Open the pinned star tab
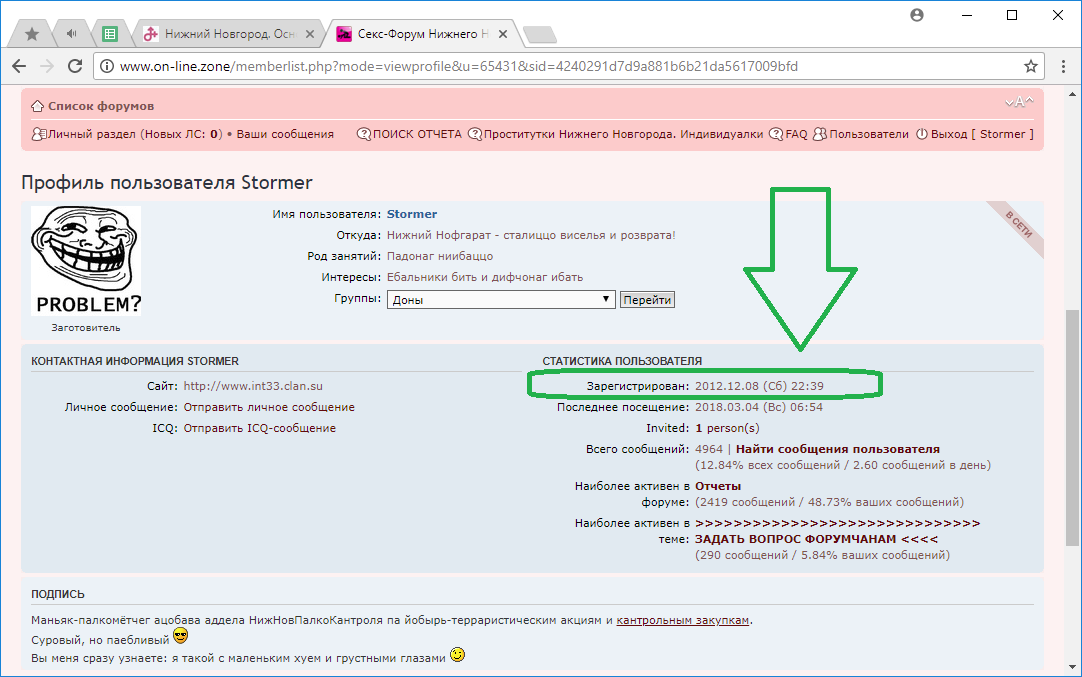This screenshot has width=1082, height=677. (x=32, y=34)
